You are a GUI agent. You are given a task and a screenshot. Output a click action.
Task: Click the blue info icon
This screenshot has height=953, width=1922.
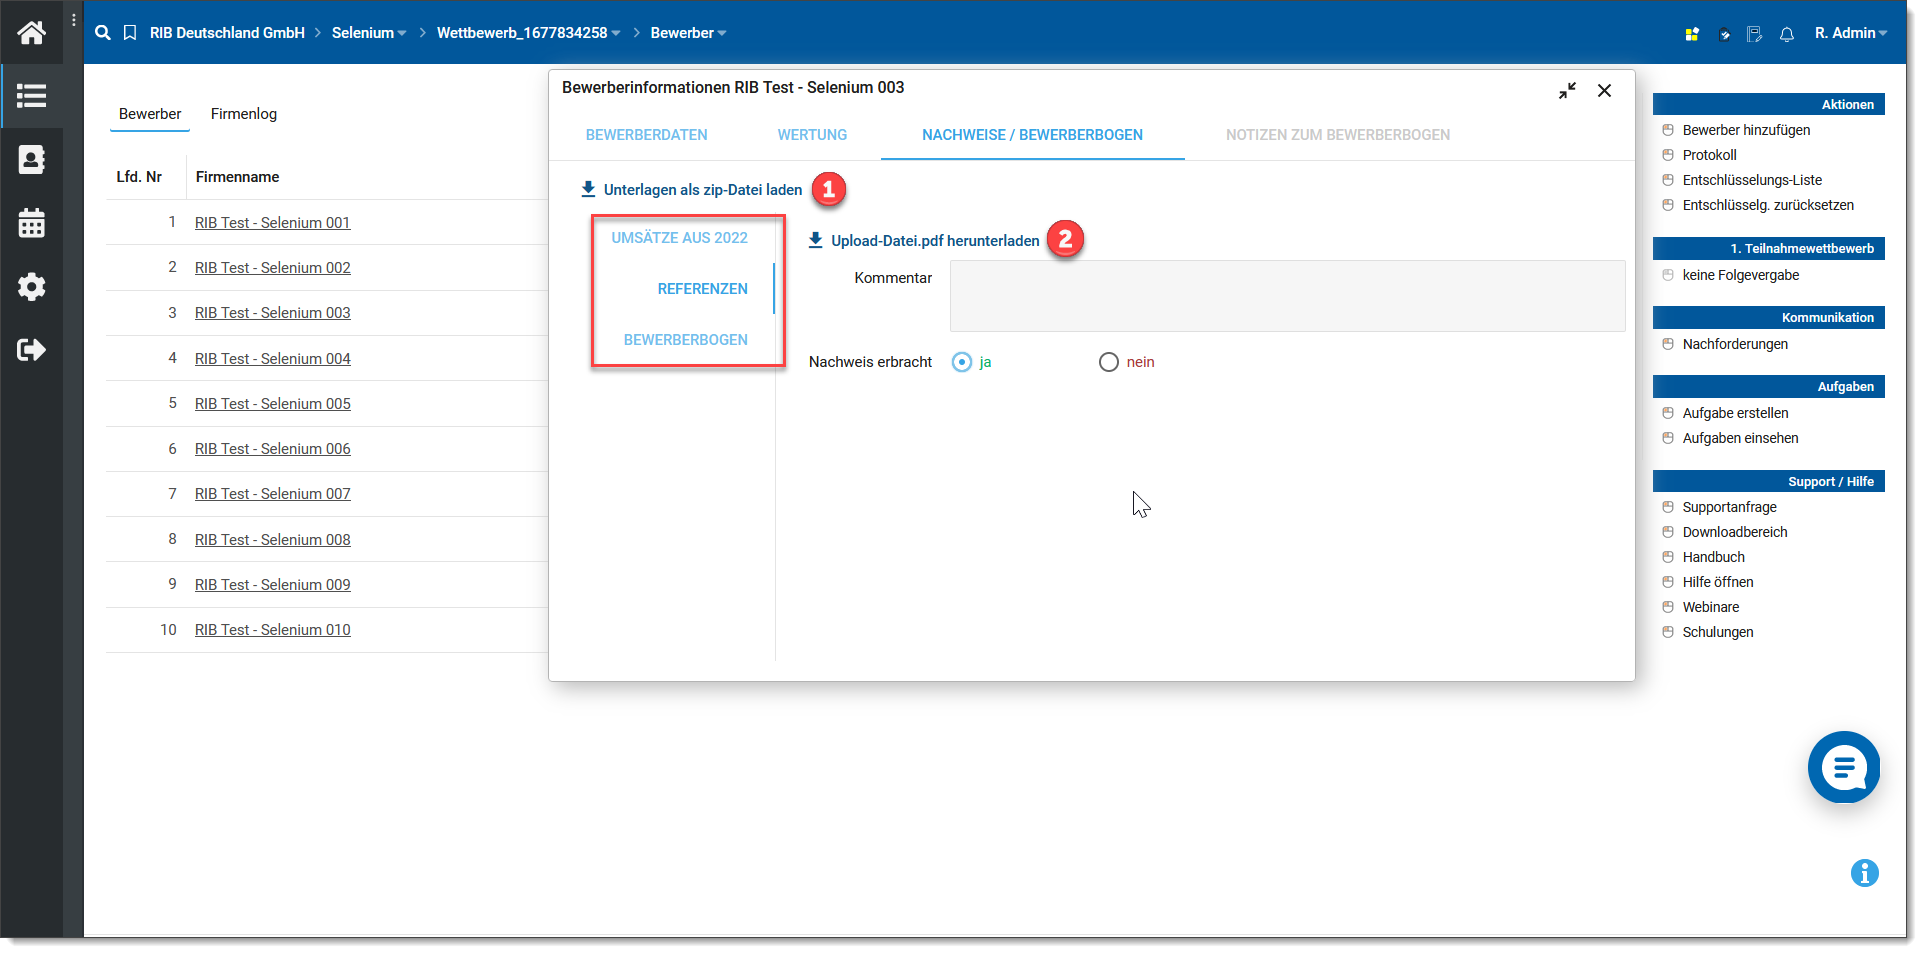pyautogui.click(x=1864, y=873)
